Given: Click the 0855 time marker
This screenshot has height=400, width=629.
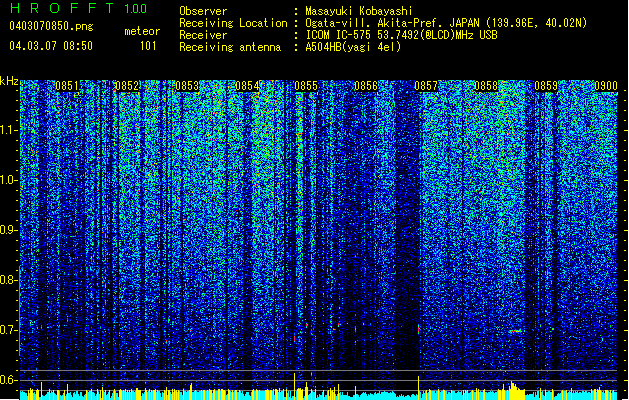Looking at the screenshot, I should click(306, 86).
